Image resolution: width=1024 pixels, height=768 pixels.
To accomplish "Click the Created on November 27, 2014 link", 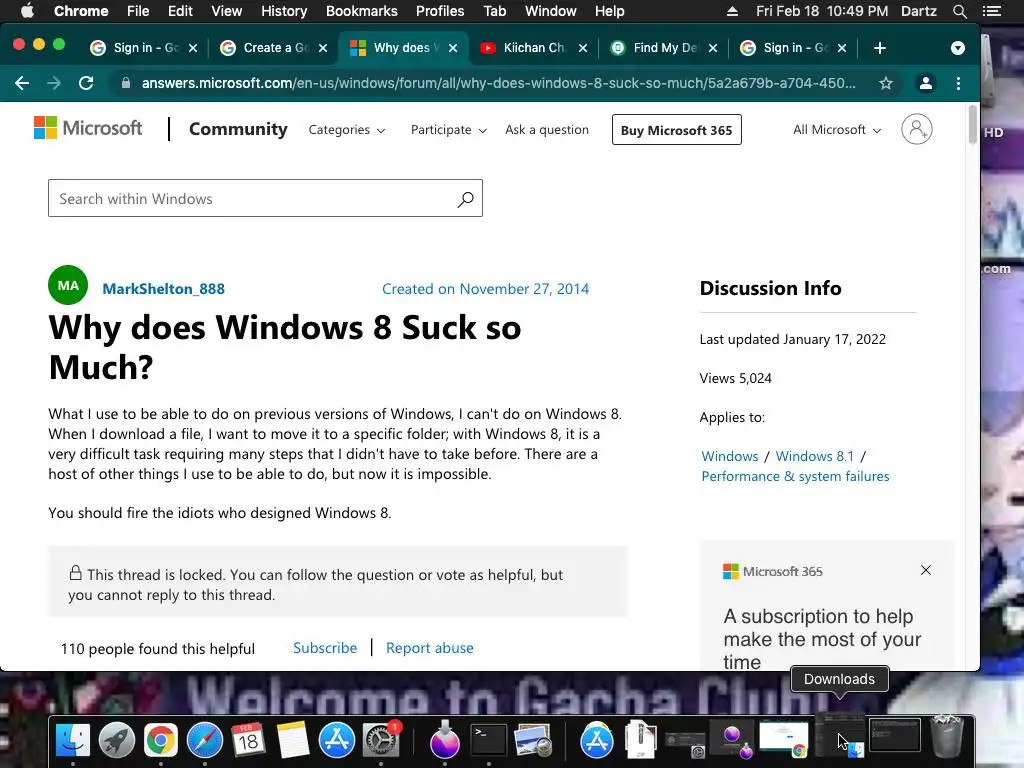I will click(485, 289).
